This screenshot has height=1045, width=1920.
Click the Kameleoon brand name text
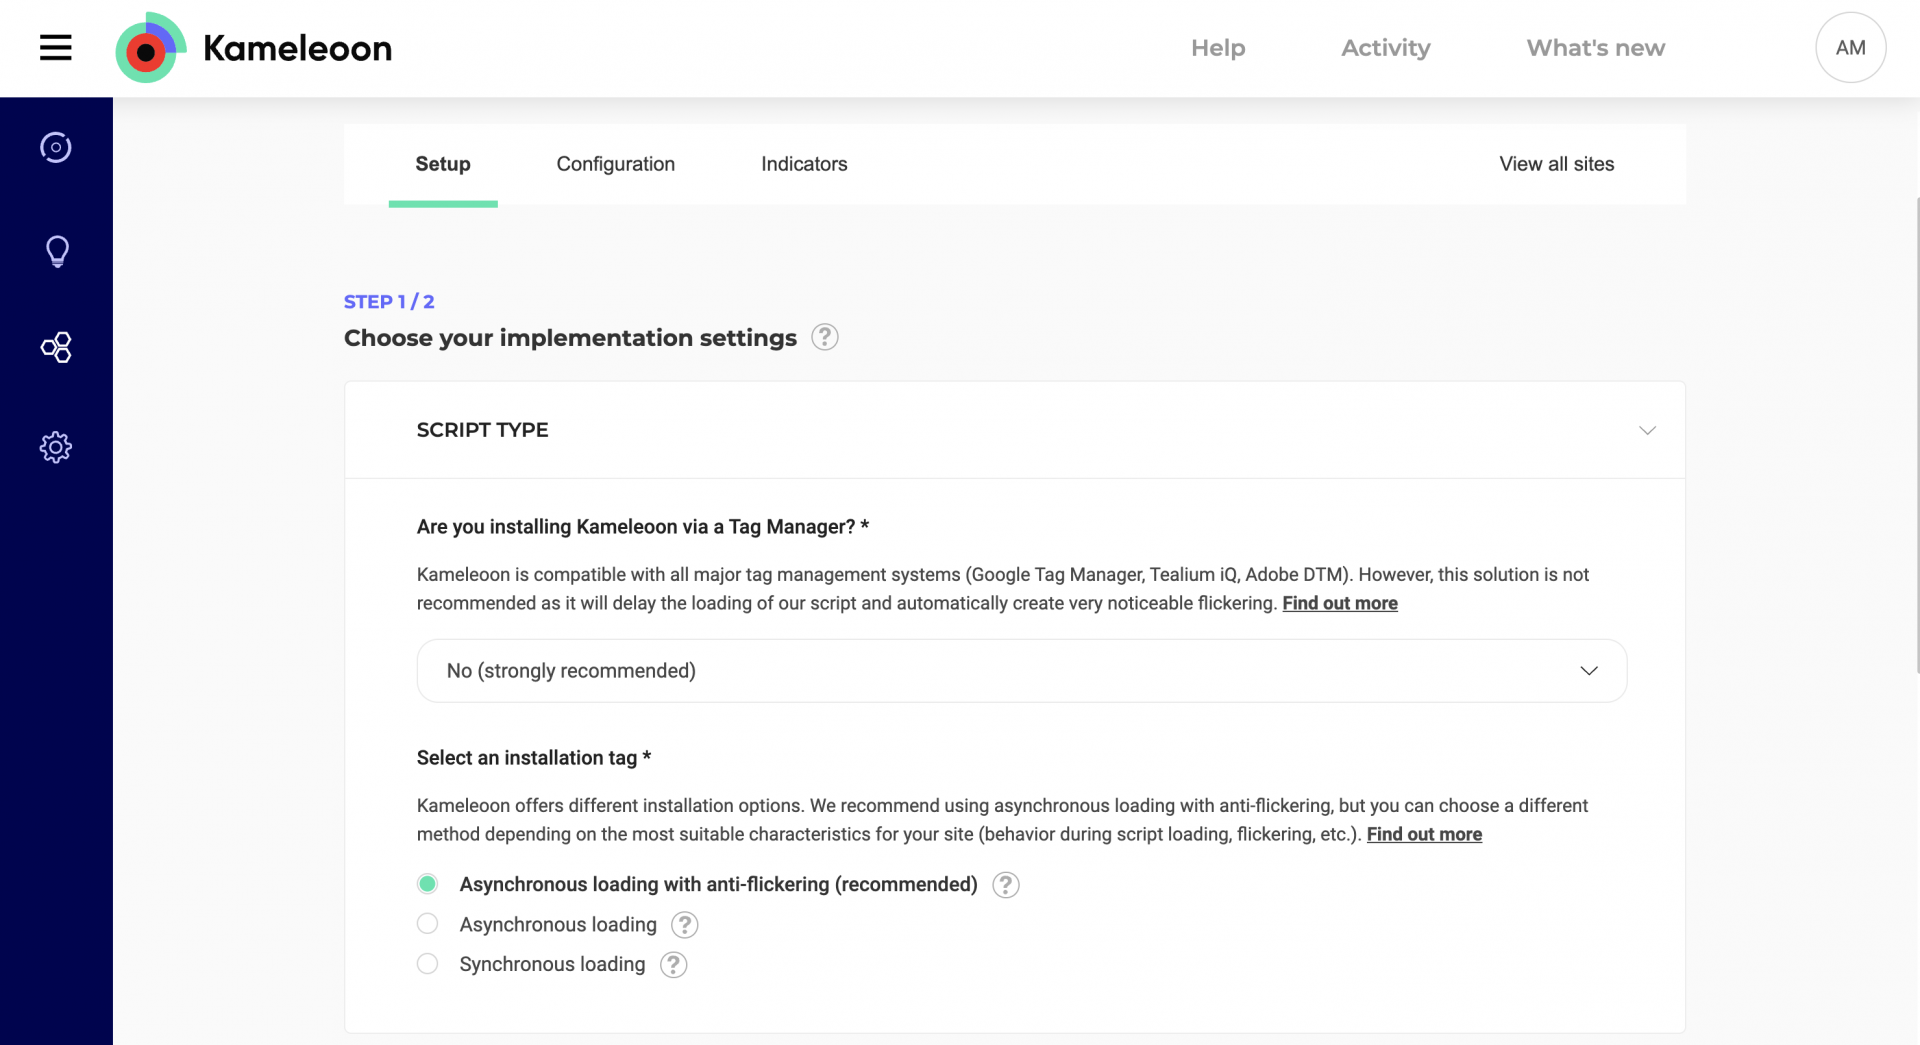pyautogui.click(x=297, y=48)
